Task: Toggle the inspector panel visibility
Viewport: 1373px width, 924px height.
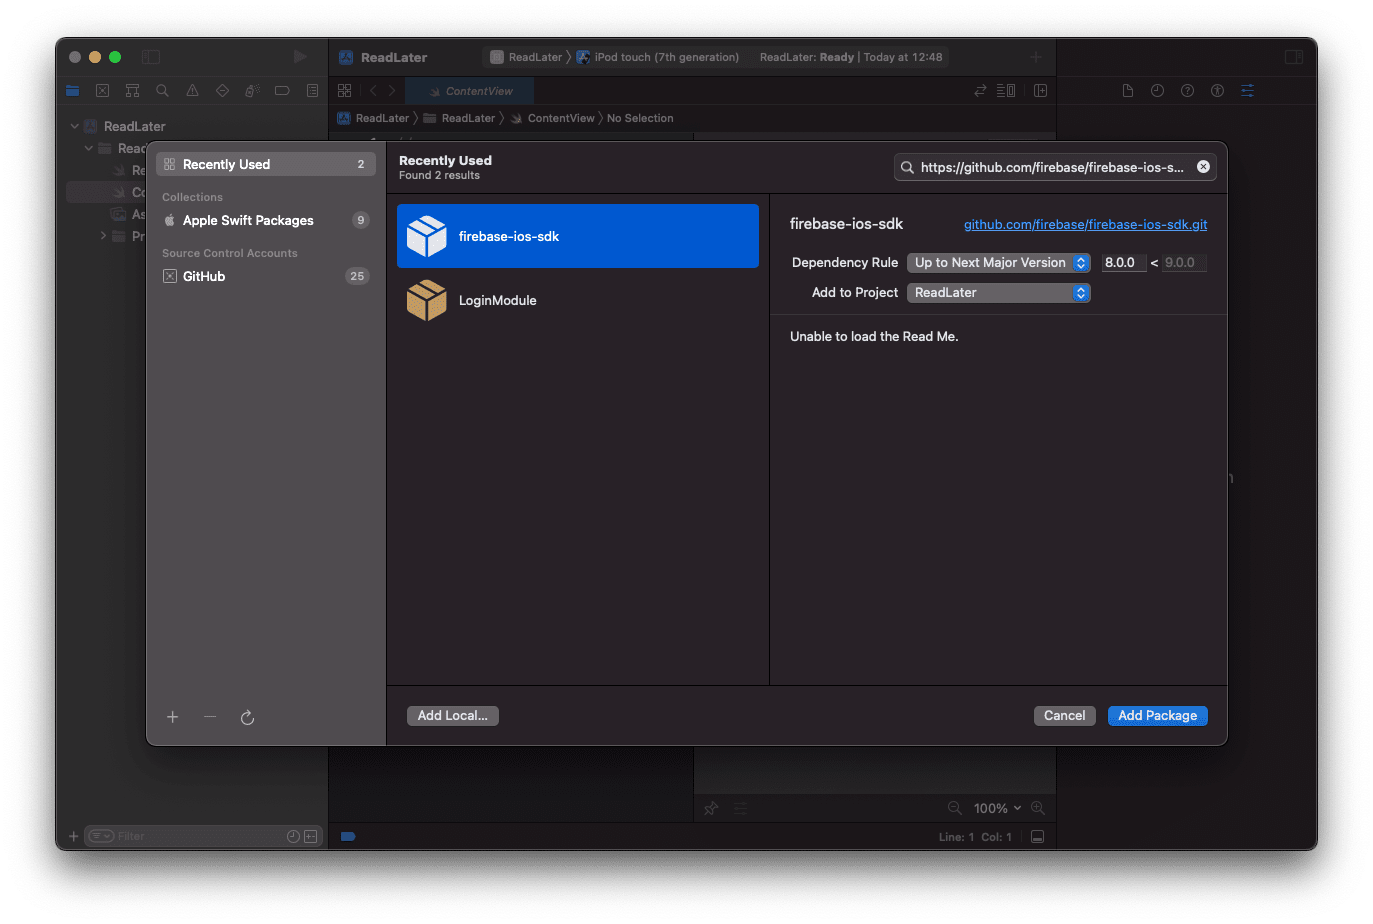Action: point(1294,57)
